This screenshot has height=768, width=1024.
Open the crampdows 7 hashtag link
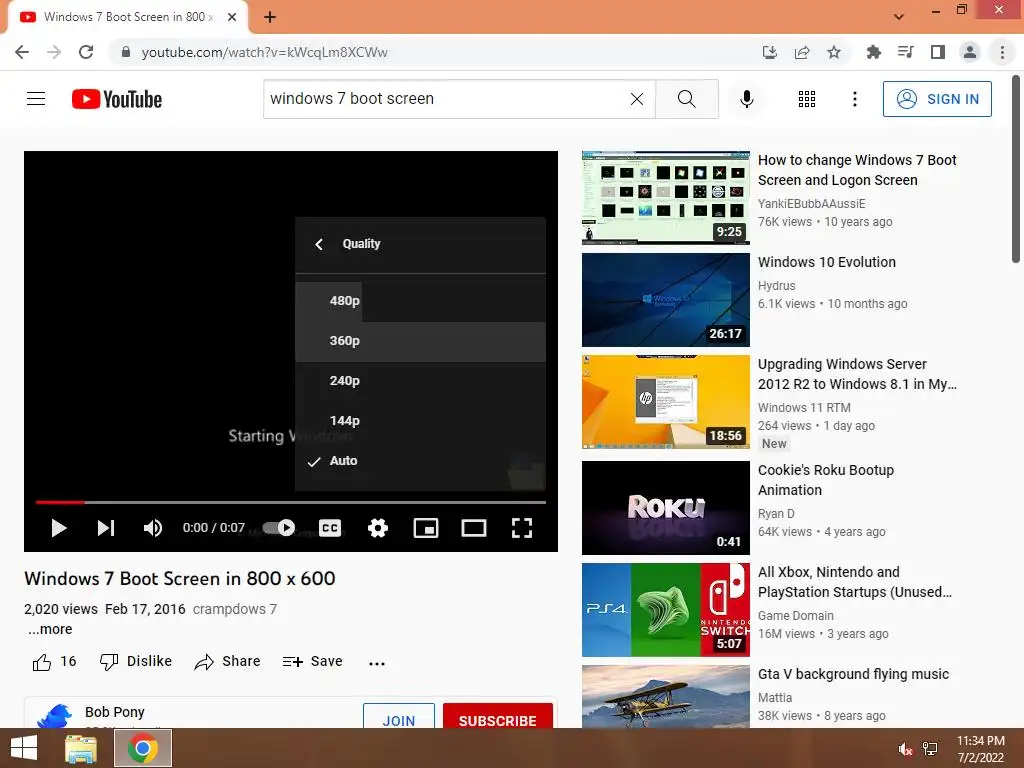(x=234, y=609)
